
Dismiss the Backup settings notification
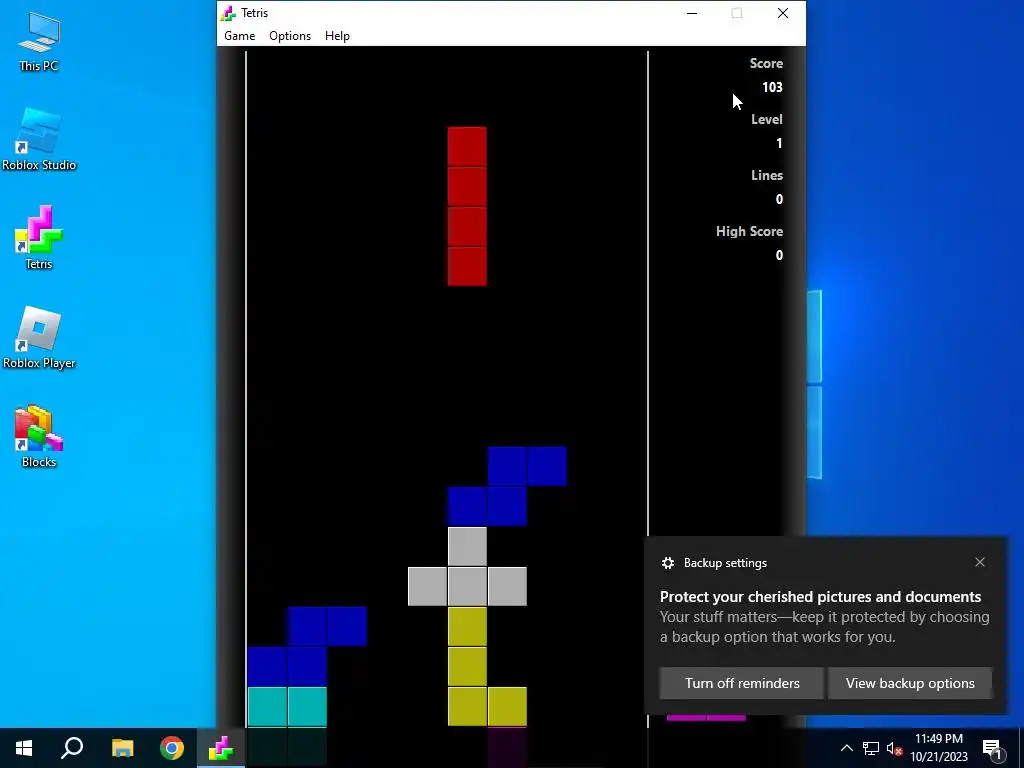tap(980, 562)
